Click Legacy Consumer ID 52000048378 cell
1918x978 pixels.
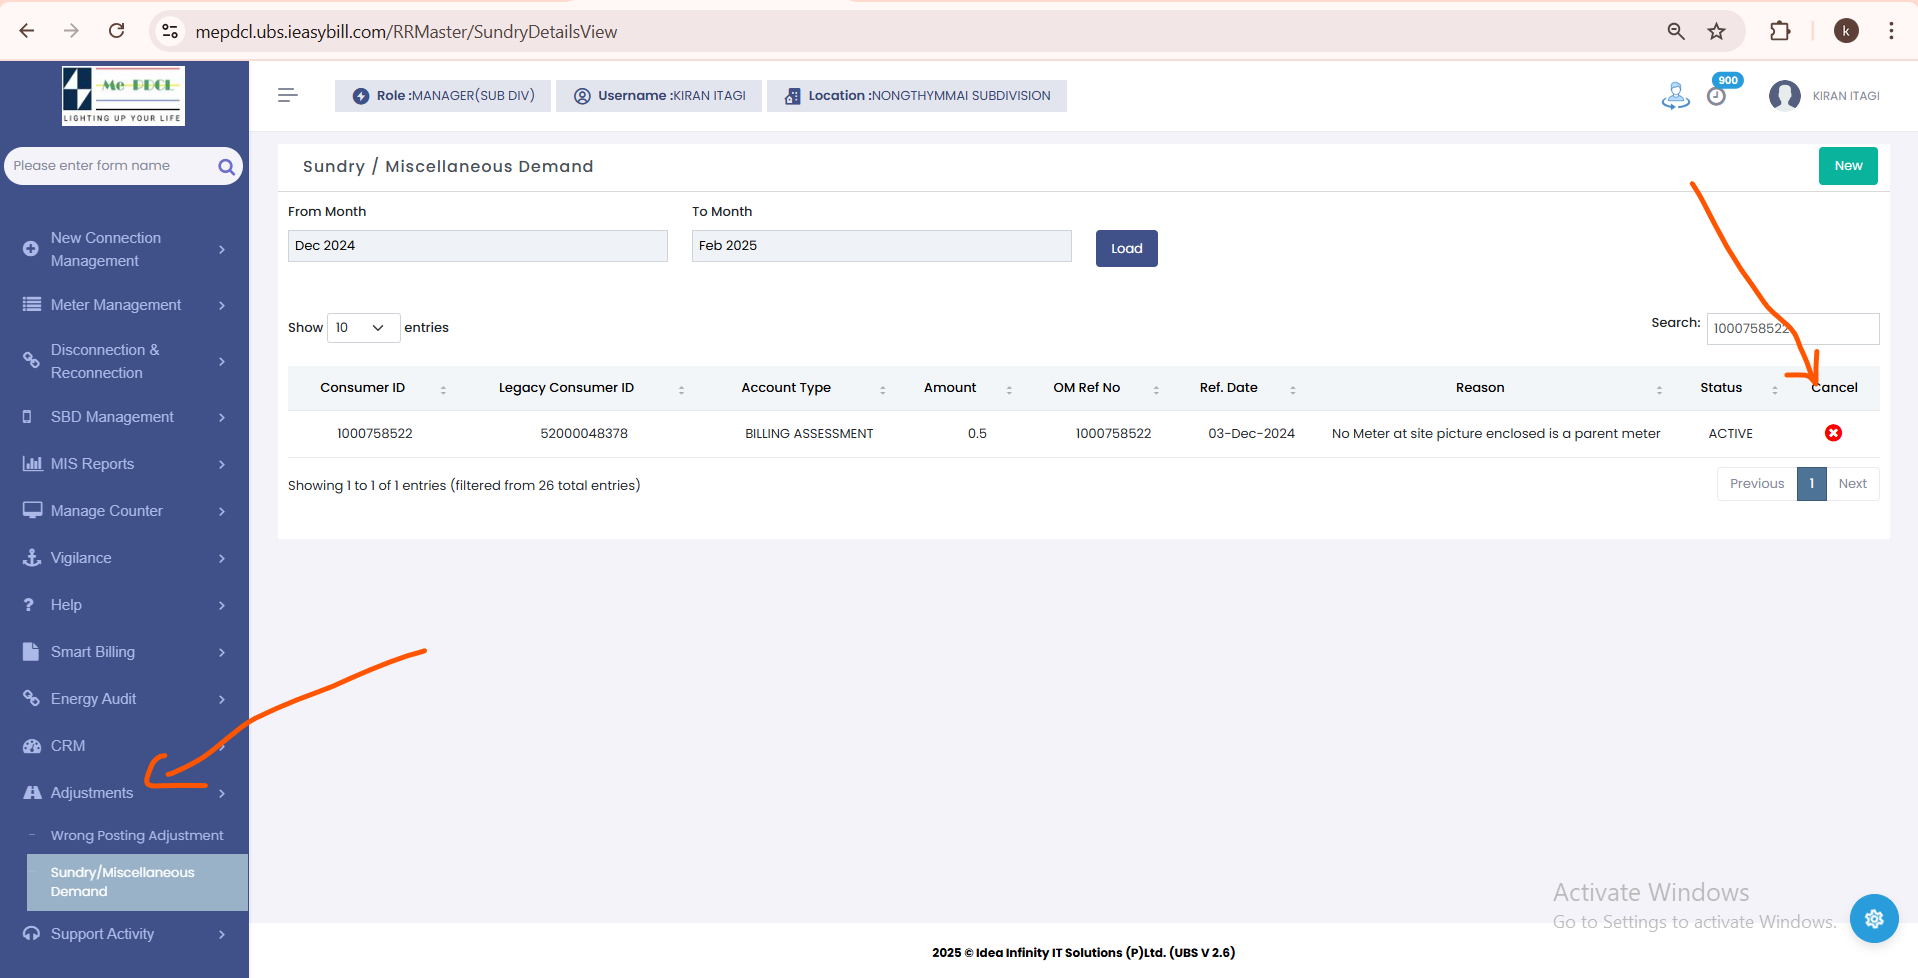584,434
